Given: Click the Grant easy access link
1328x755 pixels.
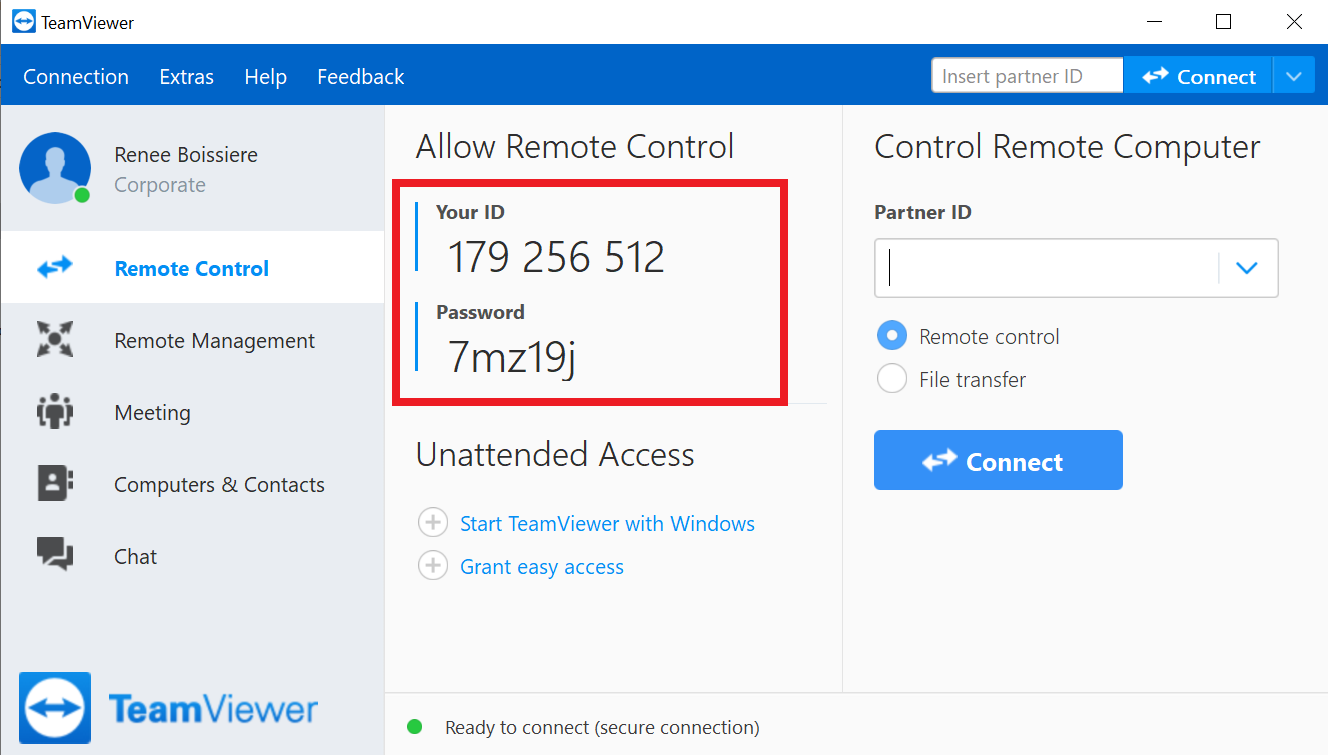Looking at the screenshot, I should tap(542, 567).
